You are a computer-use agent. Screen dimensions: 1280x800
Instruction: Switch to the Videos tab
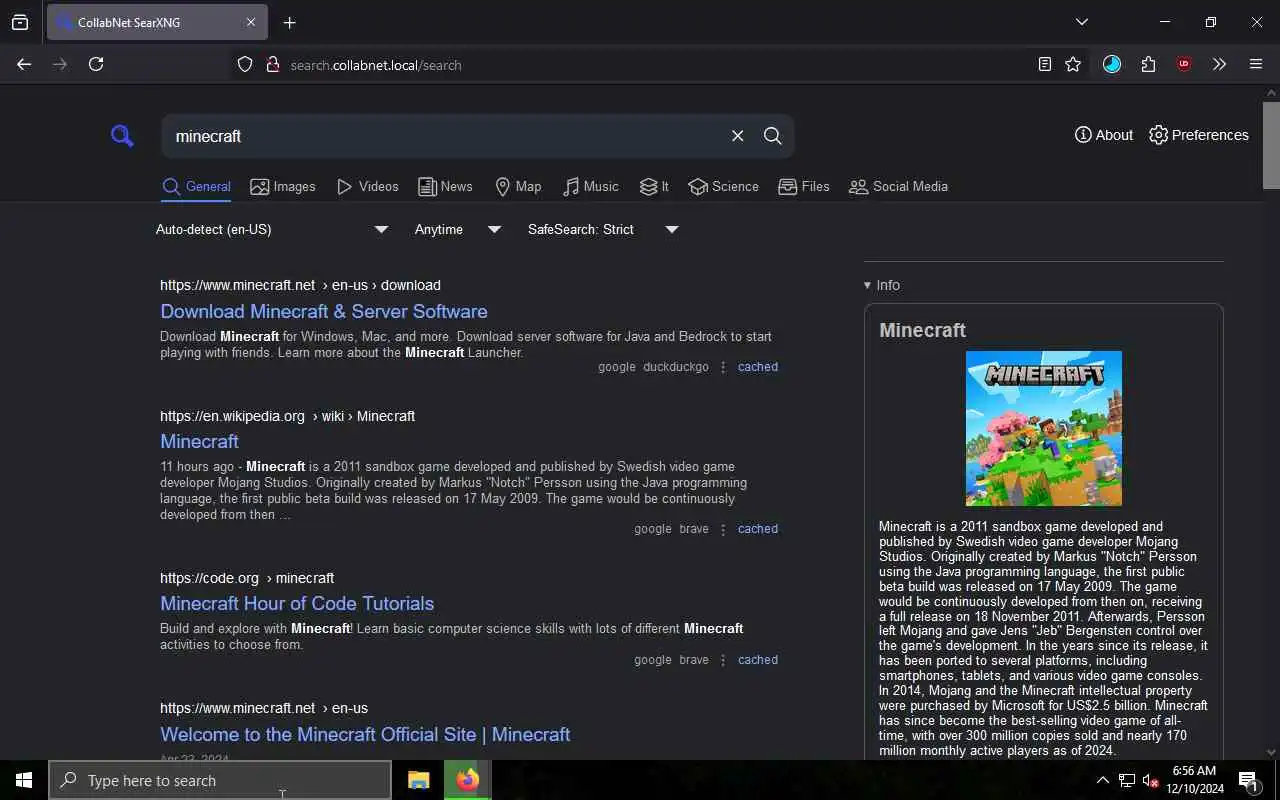click(367, 187)
